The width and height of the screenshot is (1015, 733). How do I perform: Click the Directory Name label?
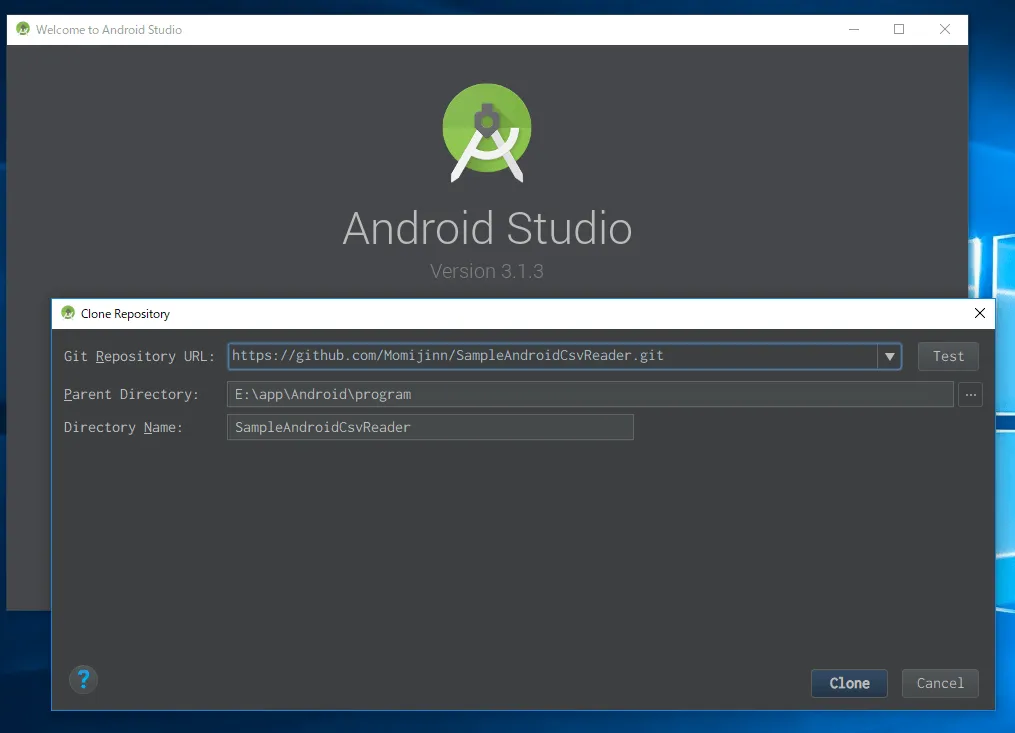tap(123, 427)
